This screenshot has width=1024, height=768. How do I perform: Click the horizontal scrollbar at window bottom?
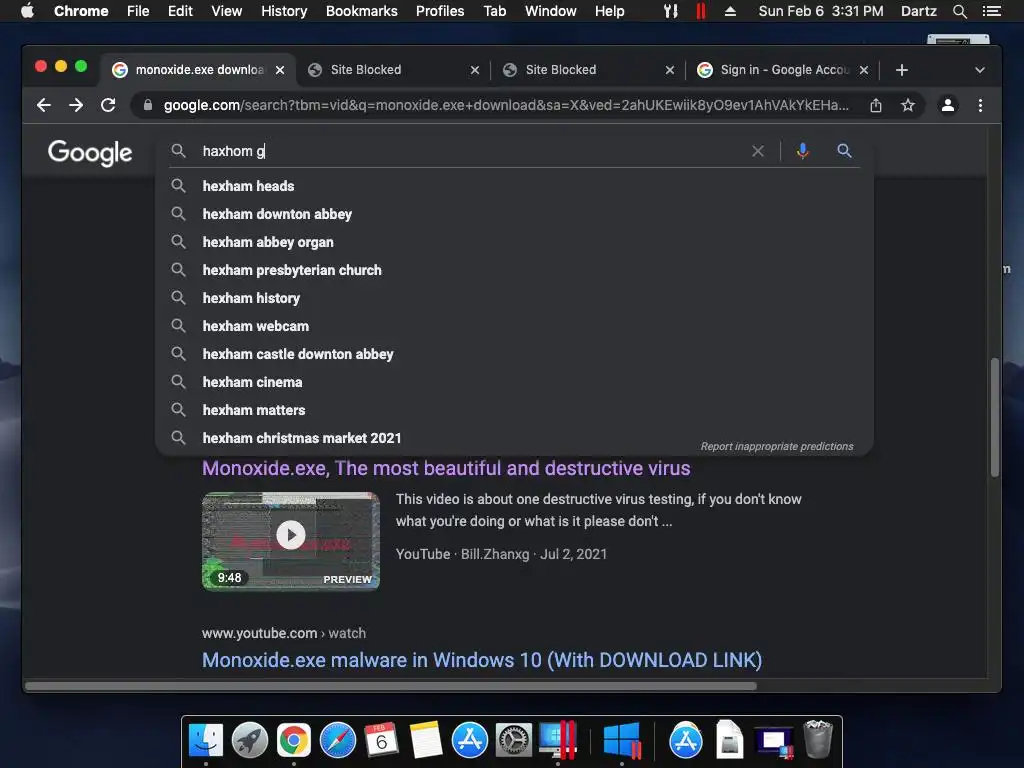click(391, 686)
